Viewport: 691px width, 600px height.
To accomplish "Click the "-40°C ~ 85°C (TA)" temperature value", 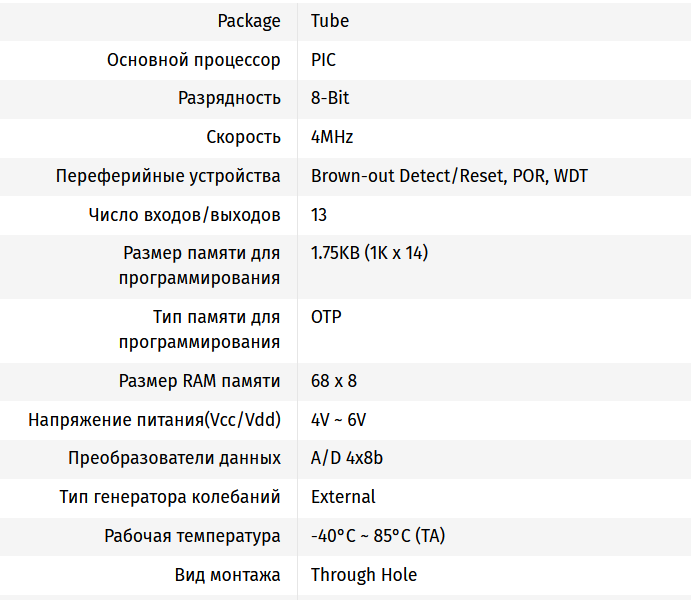I will tap(378, 536).
